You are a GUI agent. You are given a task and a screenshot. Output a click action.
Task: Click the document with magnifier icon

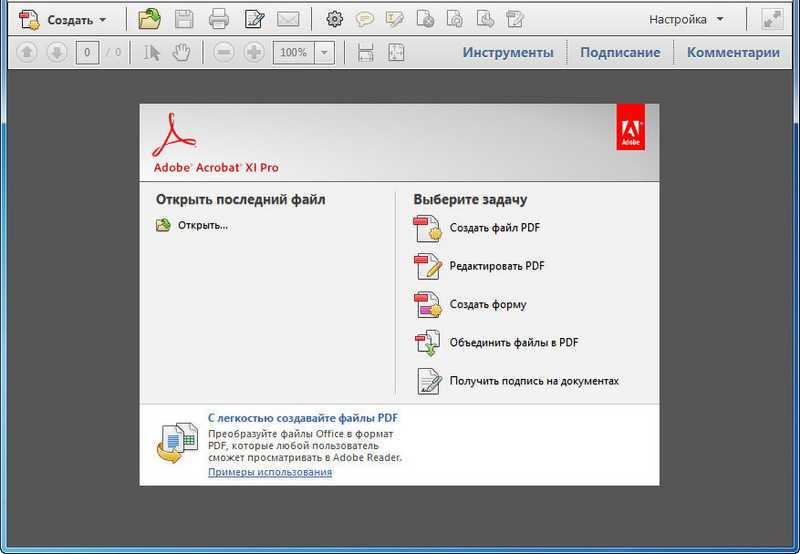click(x=455, y=19)
